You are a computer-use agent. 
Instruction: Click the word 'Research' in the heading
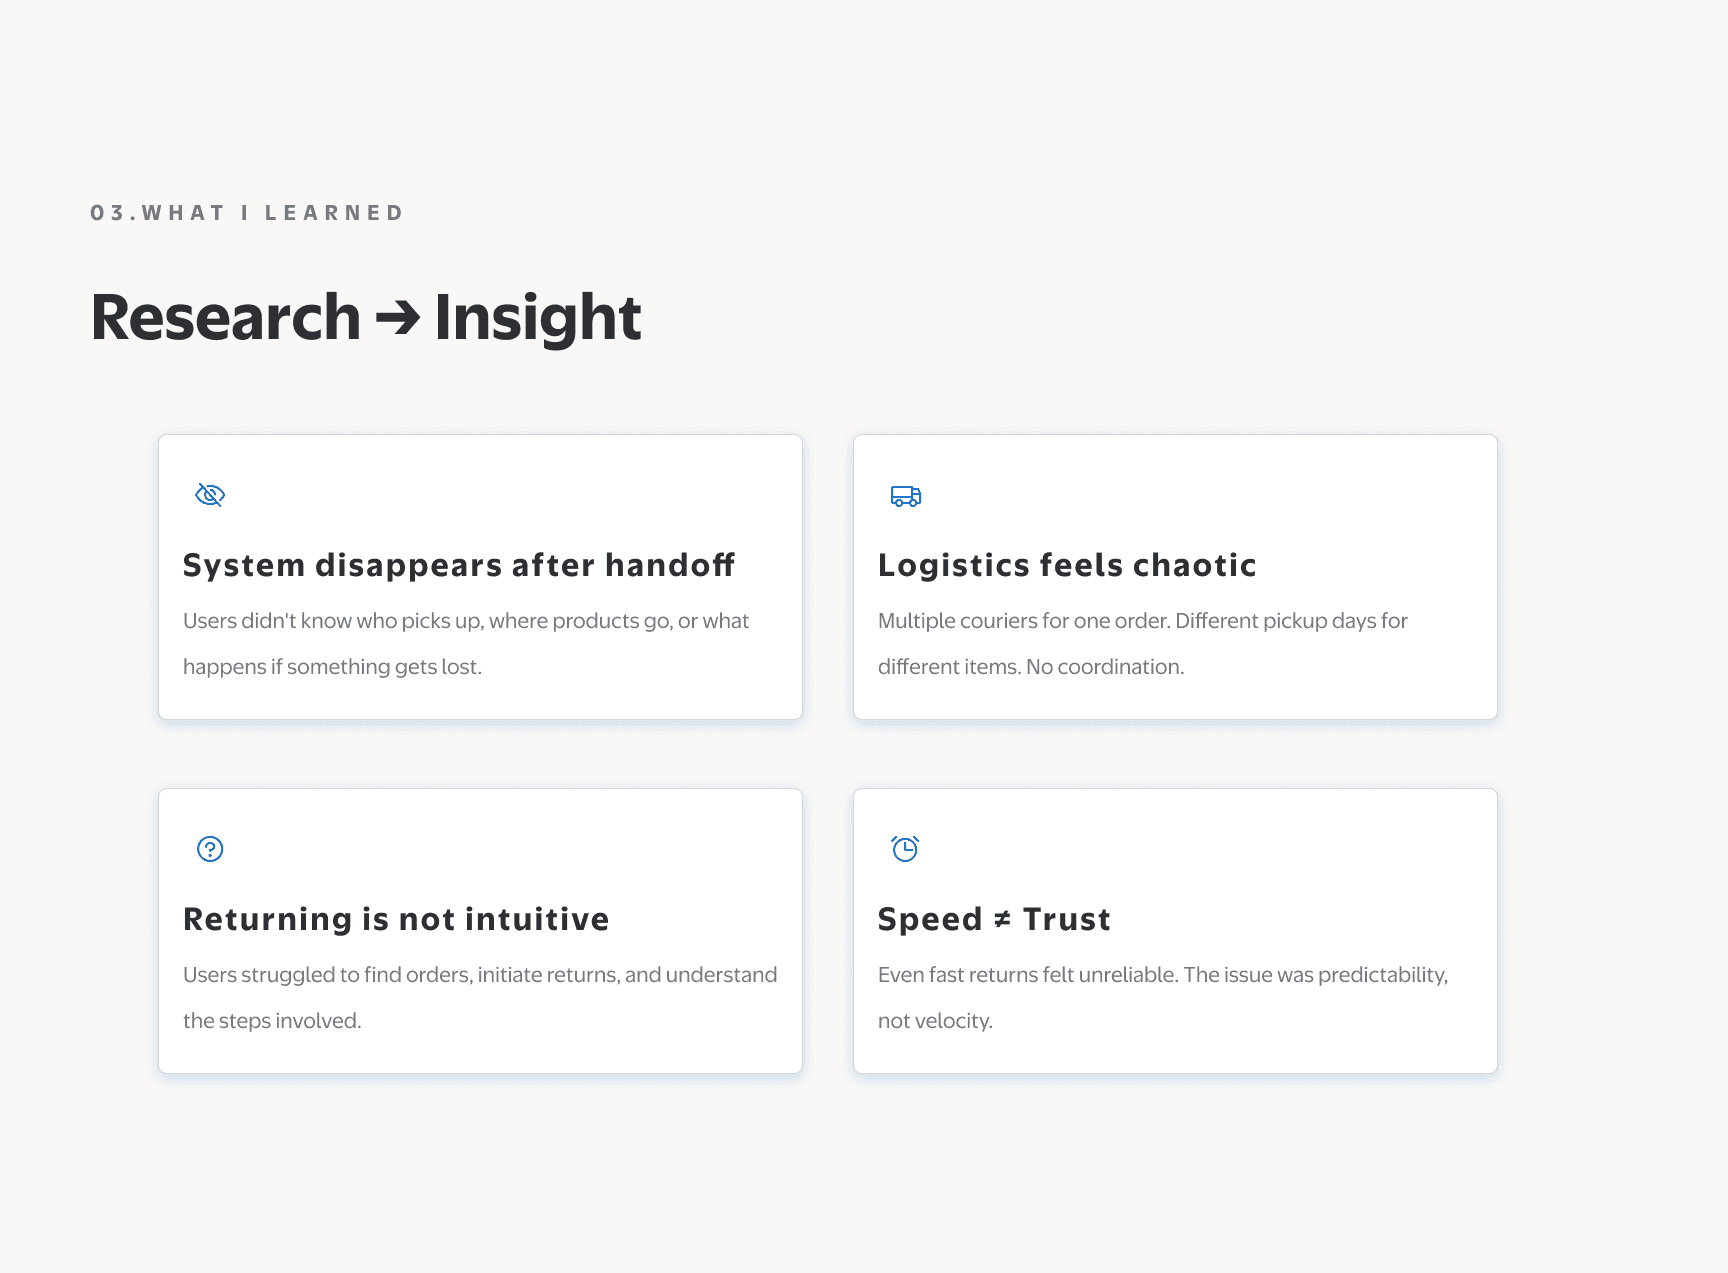pos(226,317)
